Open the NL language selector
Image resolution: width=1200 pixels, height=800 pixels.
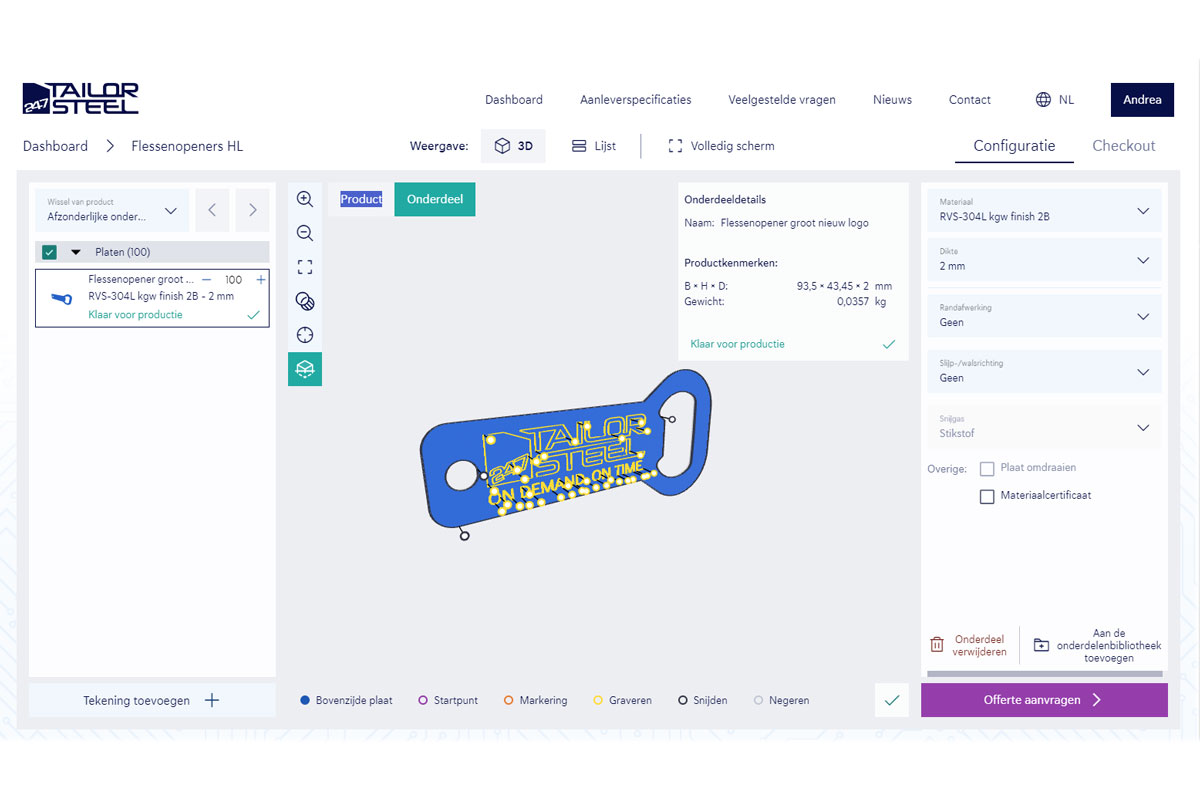tap(1055, 100)
